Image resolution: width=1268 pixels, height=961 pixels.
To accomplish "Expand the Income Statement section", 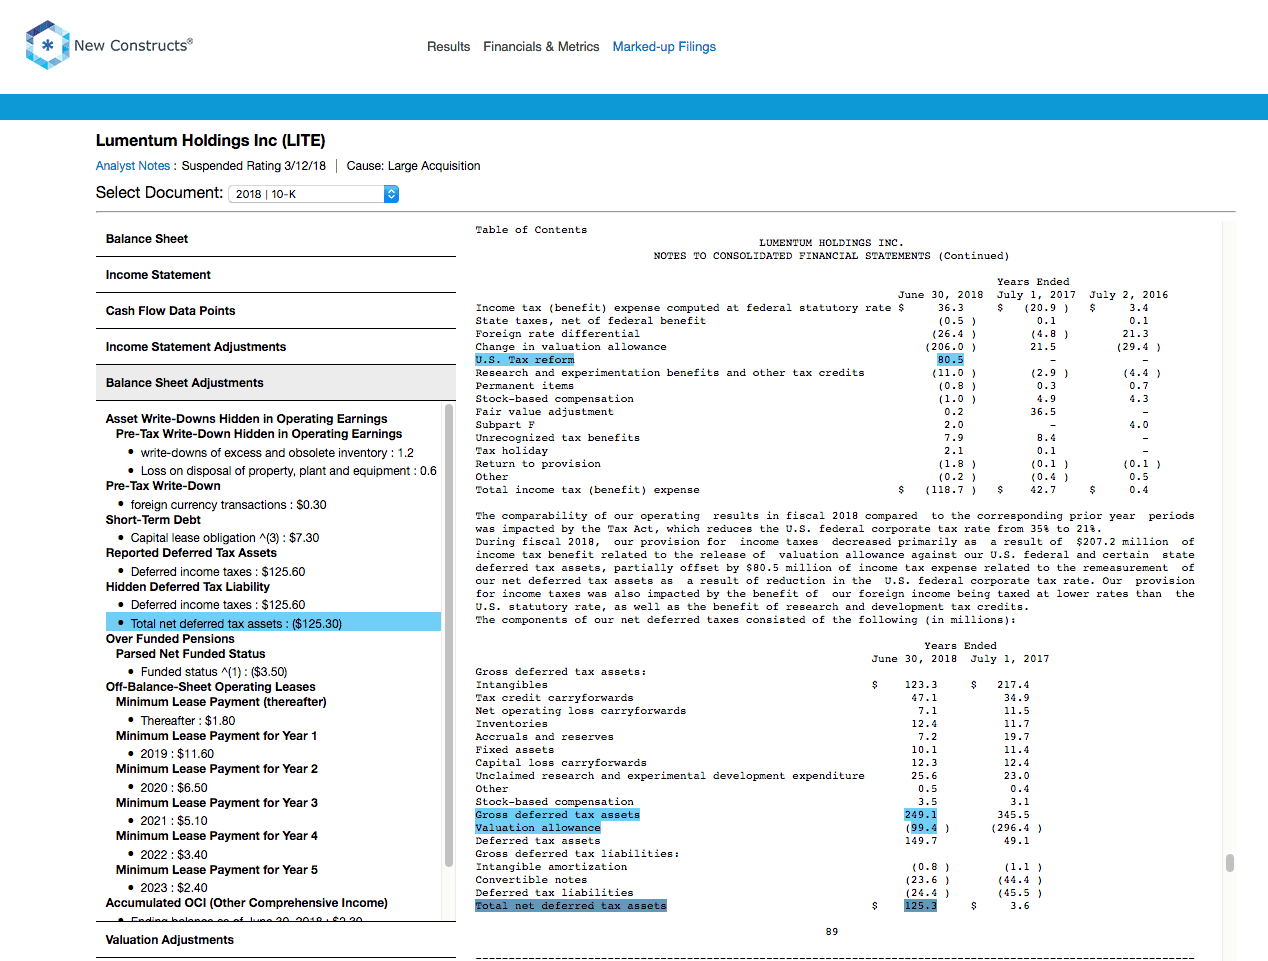I will tap(276, 275).
